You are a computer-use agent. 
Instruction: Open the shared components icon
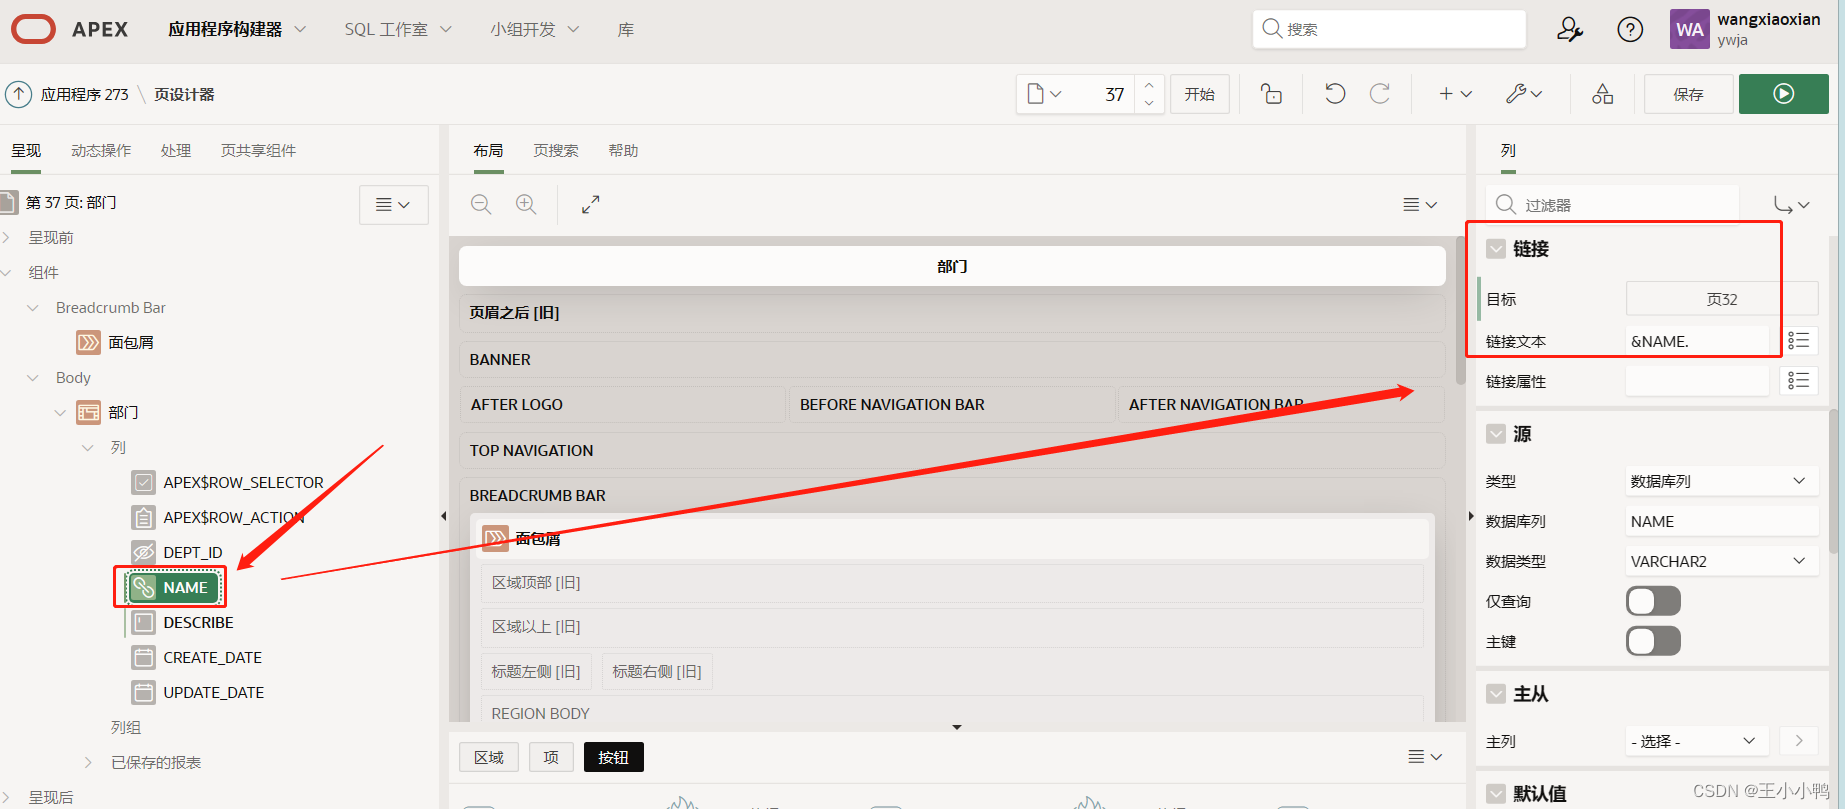pyautogui.click(x=1602, y=94)
